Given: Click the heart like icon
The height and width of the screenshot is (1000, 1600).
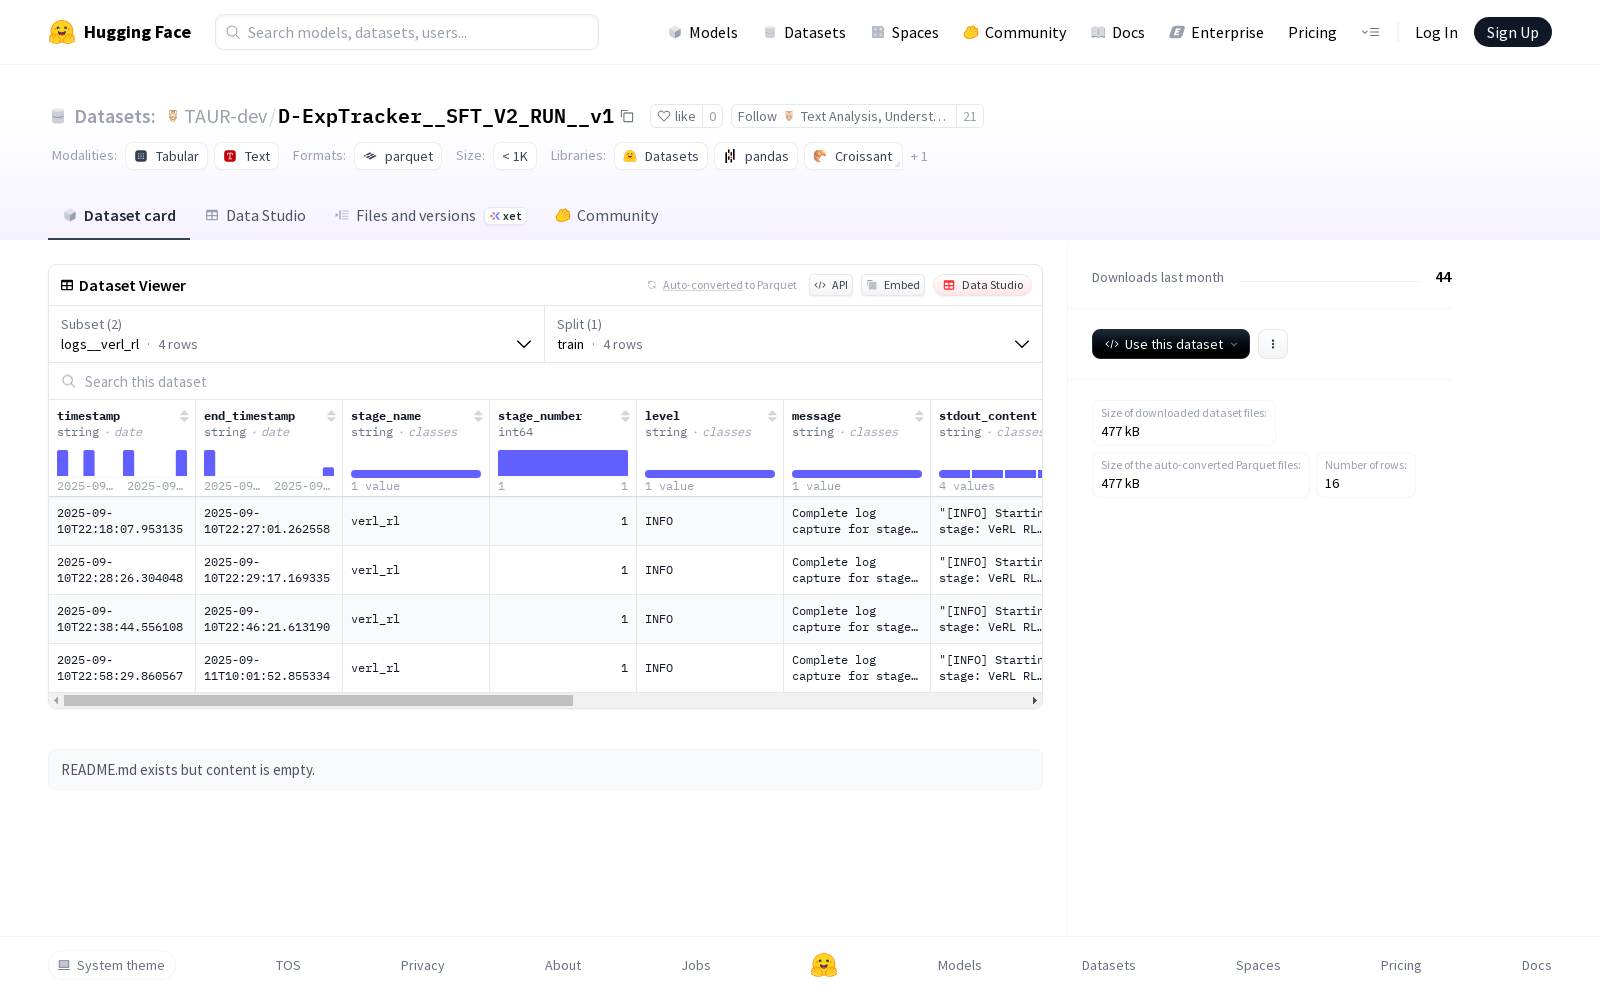Looking at the screenshot, I should pos(664,116).
